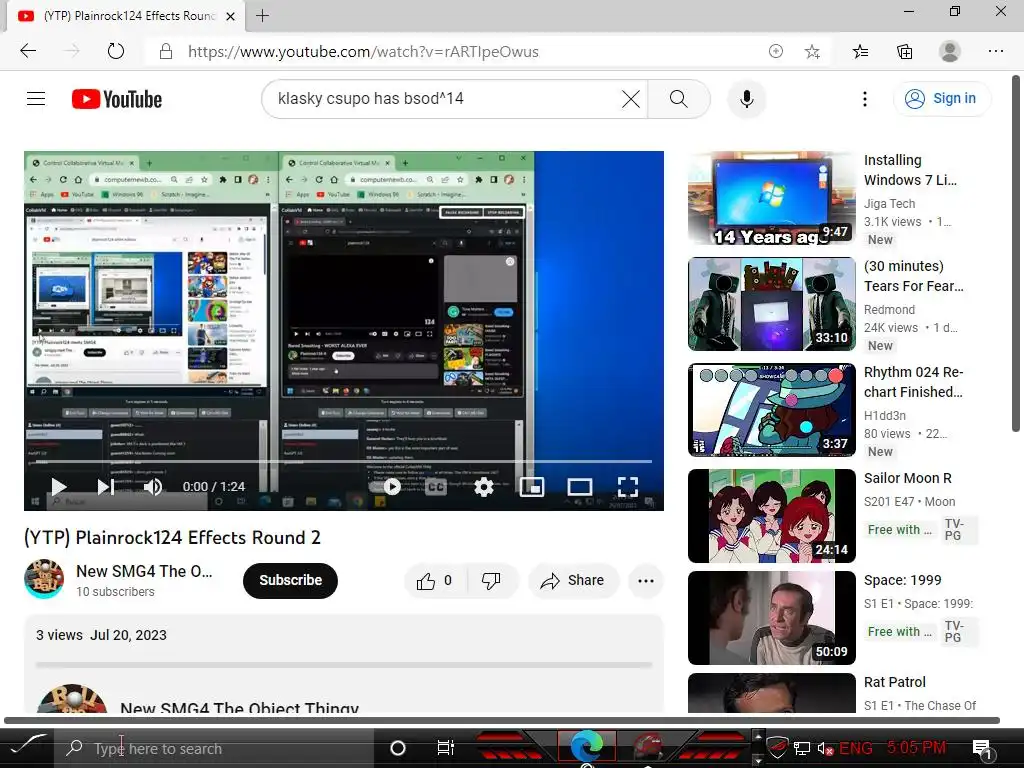The image size is (1024, 768).
Task: Click the page vertical scrollbar
Action: point(1016,254)
